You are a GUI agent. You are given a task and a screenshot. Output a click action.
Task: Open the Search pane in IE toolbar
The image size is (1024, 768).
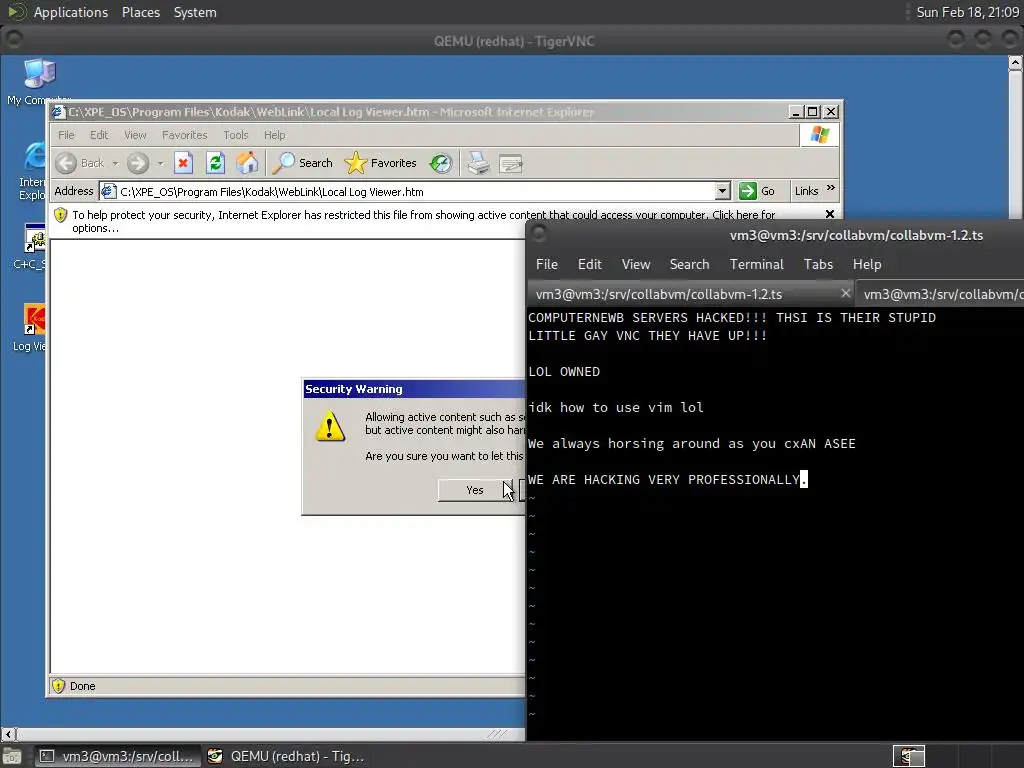[x=302, y=163]
